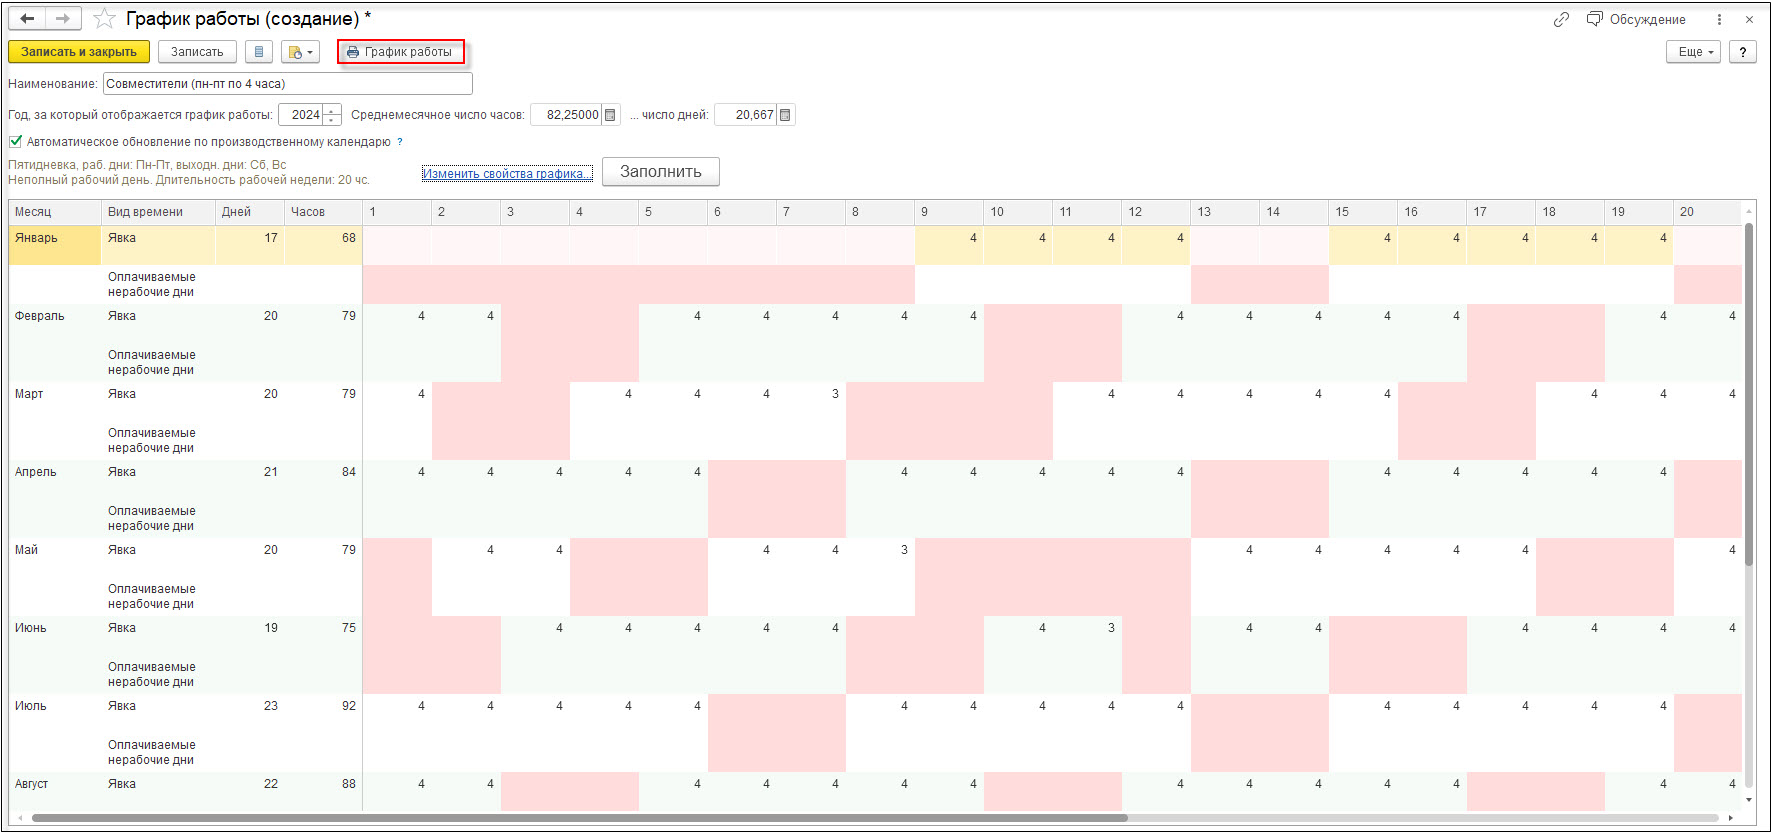Viewport: 1771px width, 832px height.
Task: Click day 20 column header
Action: (1708, 212)
